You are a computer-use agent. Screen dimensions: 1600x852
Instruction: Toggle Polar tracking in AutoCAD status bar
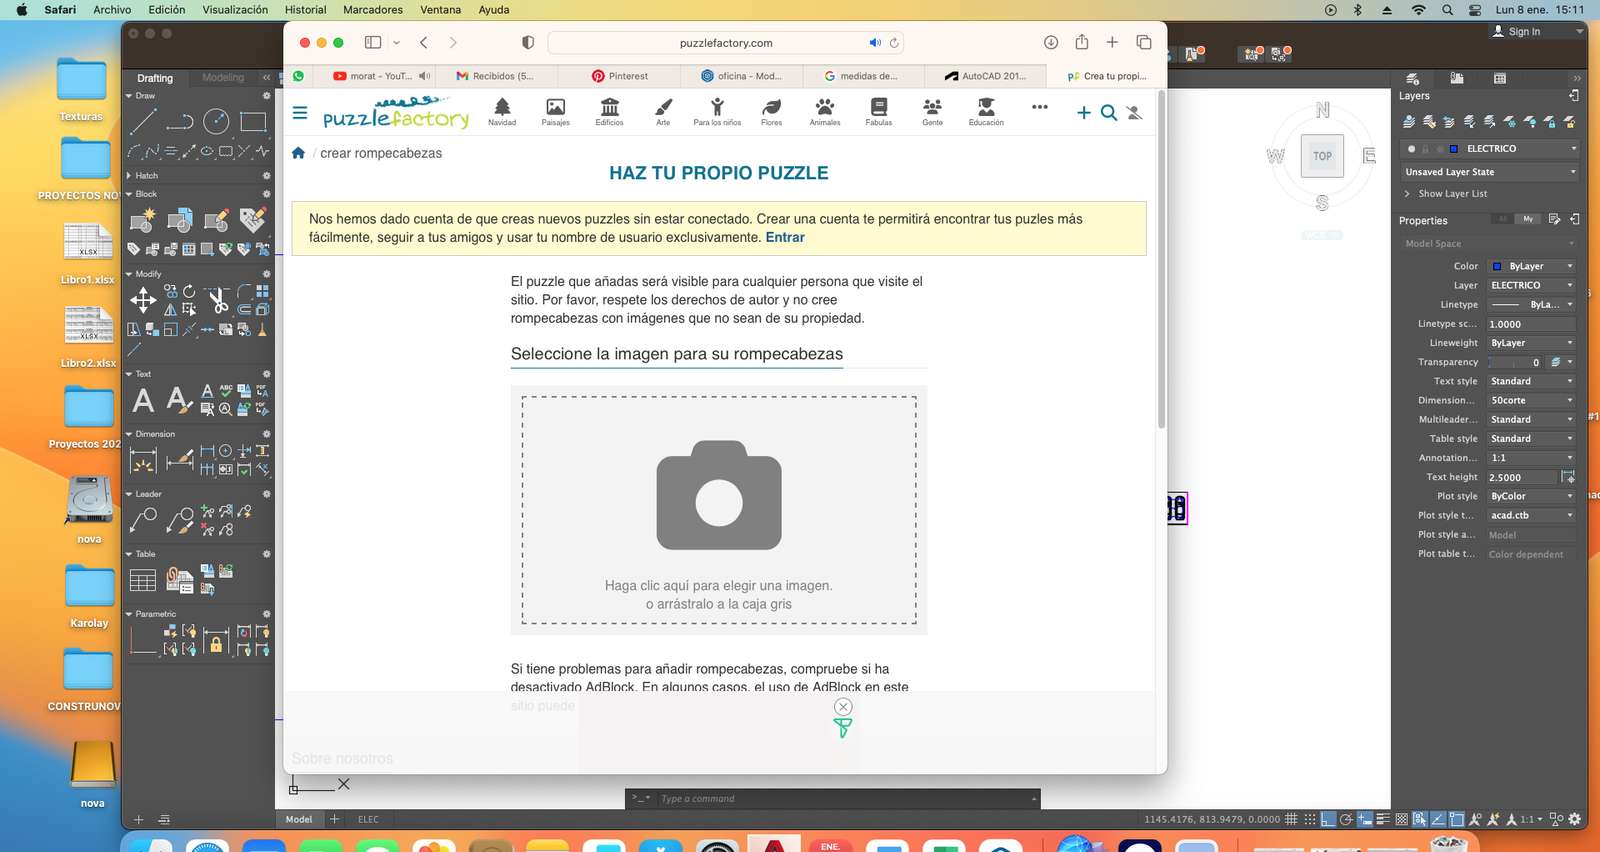pyautogui.click(x=1347, y=819)
